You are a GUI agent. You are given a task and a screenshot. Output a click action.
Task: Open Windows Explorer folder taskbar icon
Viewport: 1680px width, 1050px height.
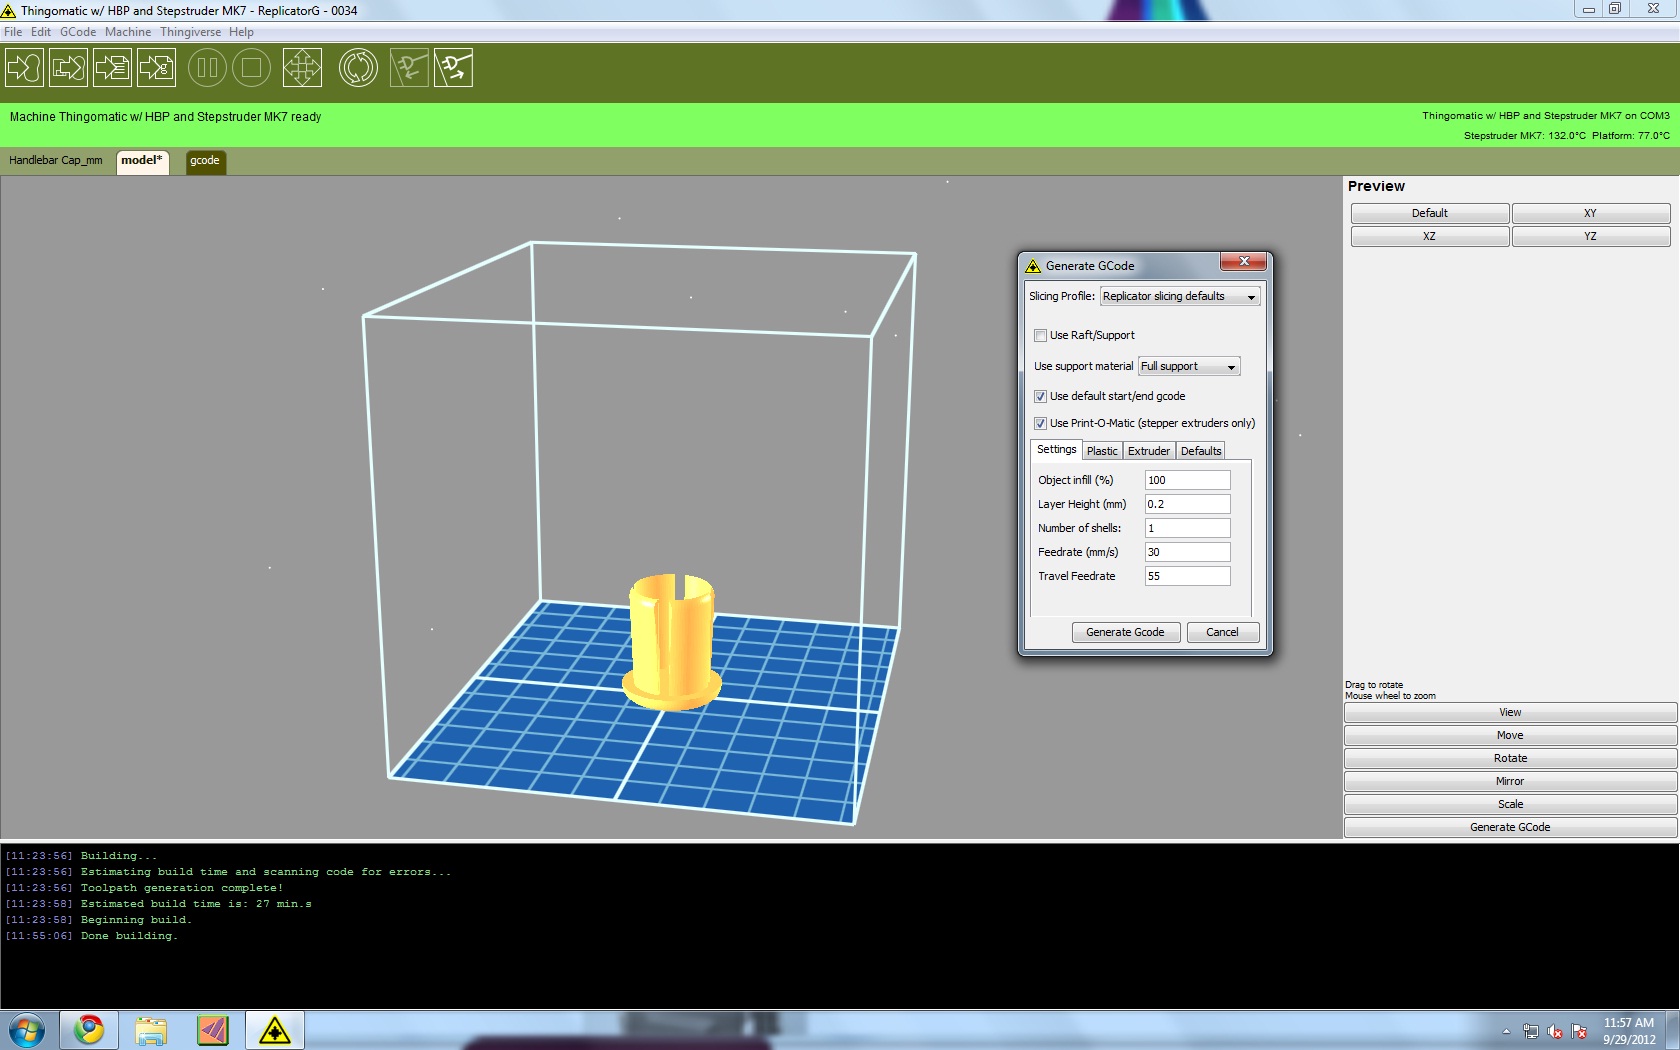[151, 1030]
